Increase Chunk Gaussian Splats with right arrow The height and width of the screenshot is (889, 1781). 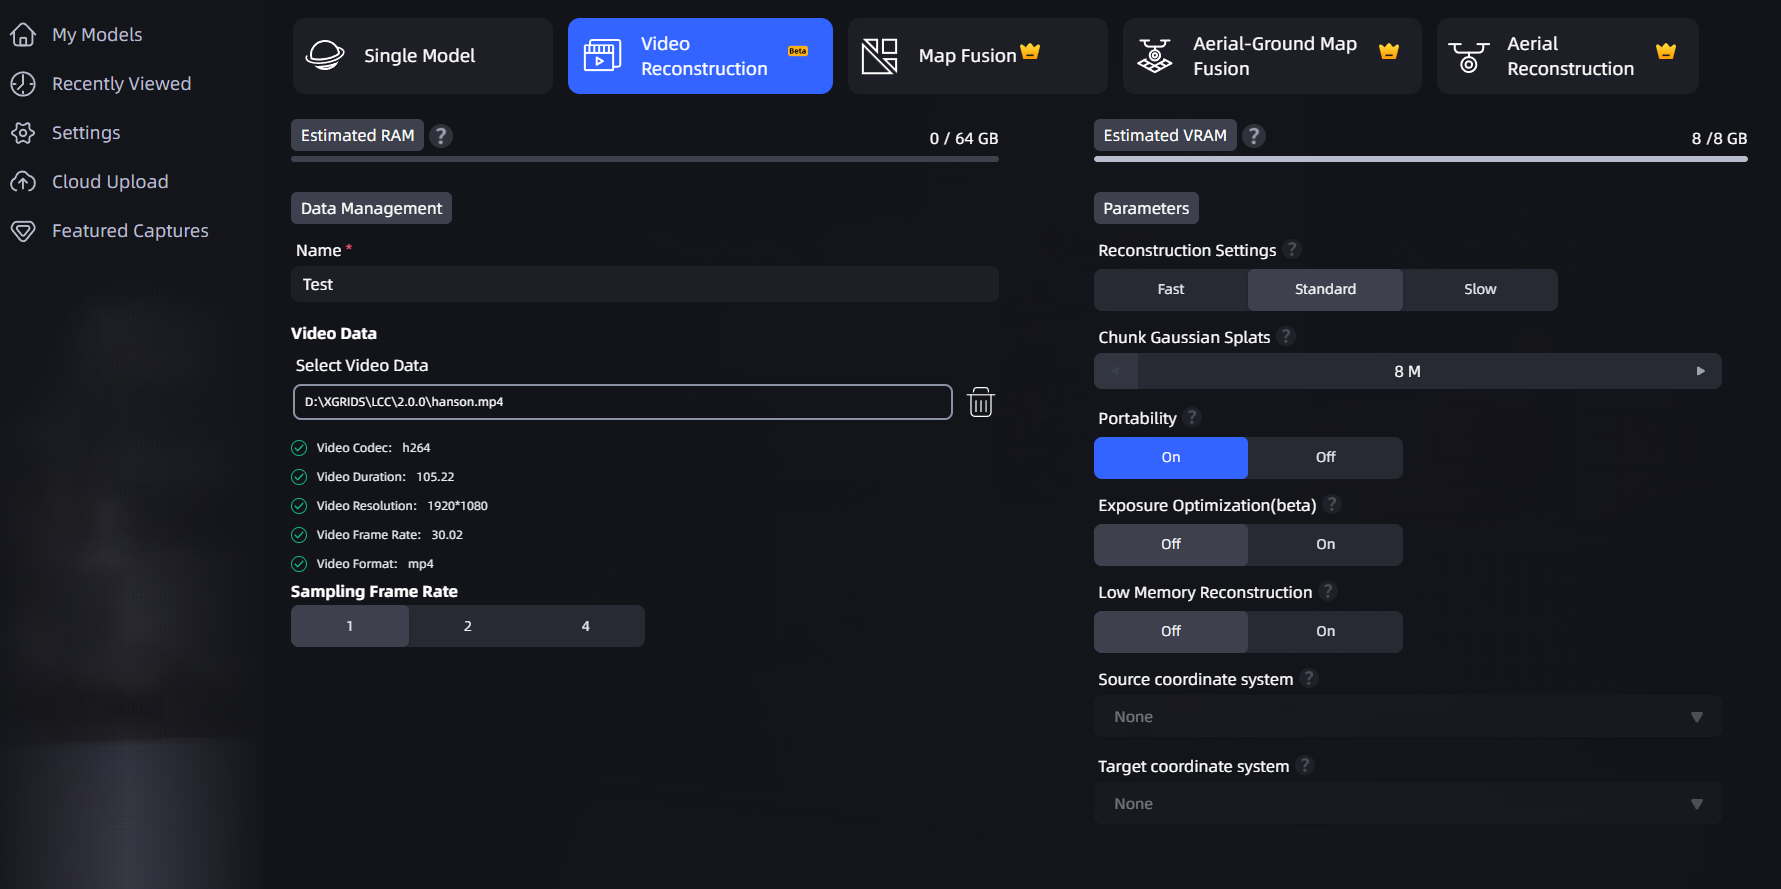click(1700, 371)
